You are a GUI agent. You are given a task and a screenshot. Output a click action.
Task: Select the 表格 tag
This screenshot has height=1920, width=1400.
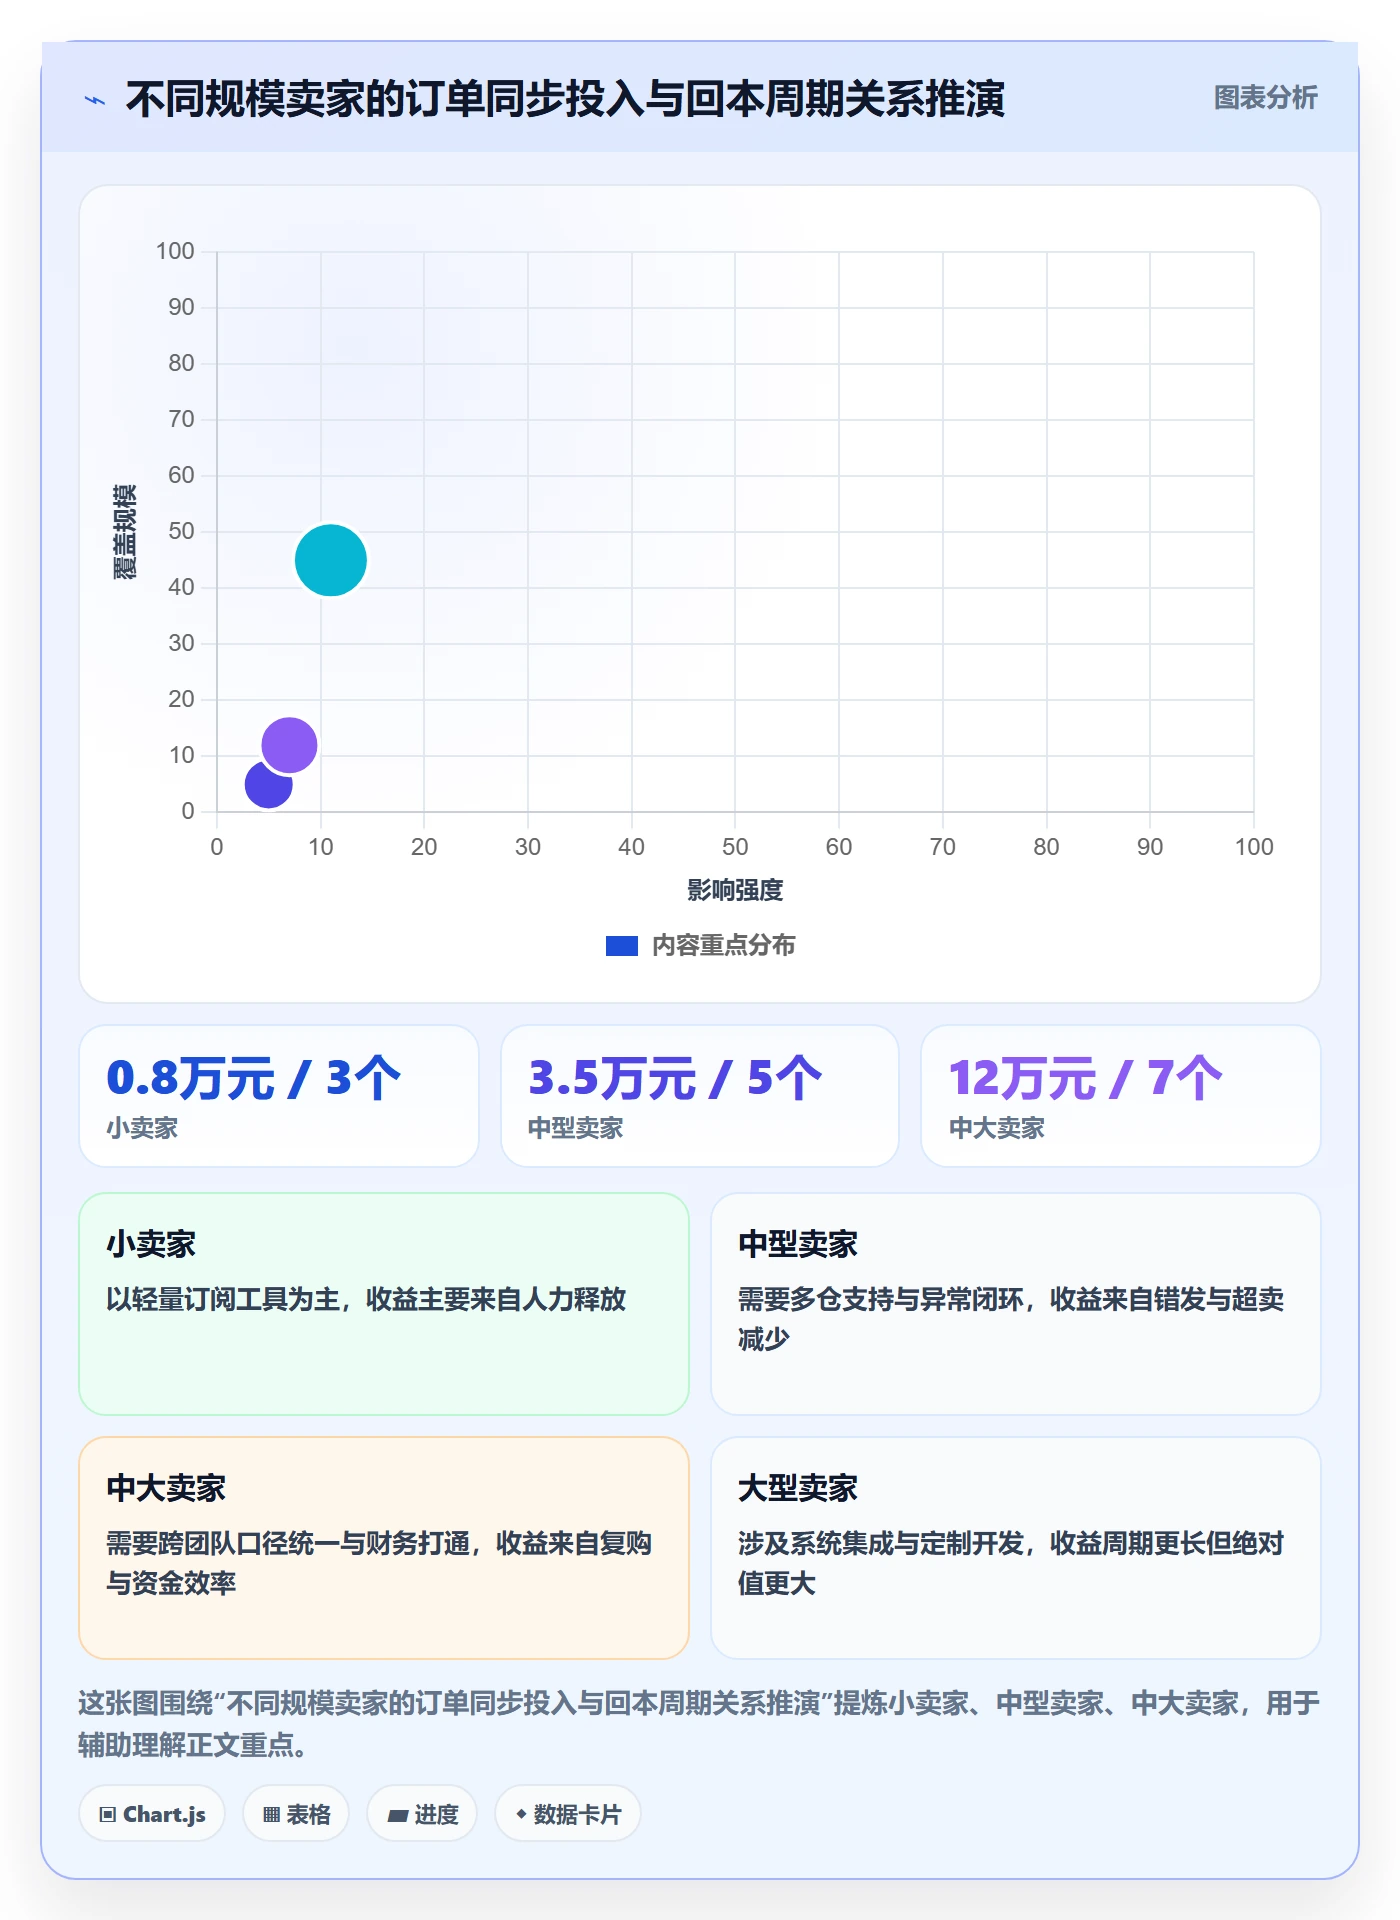[x=296, y=1814]
